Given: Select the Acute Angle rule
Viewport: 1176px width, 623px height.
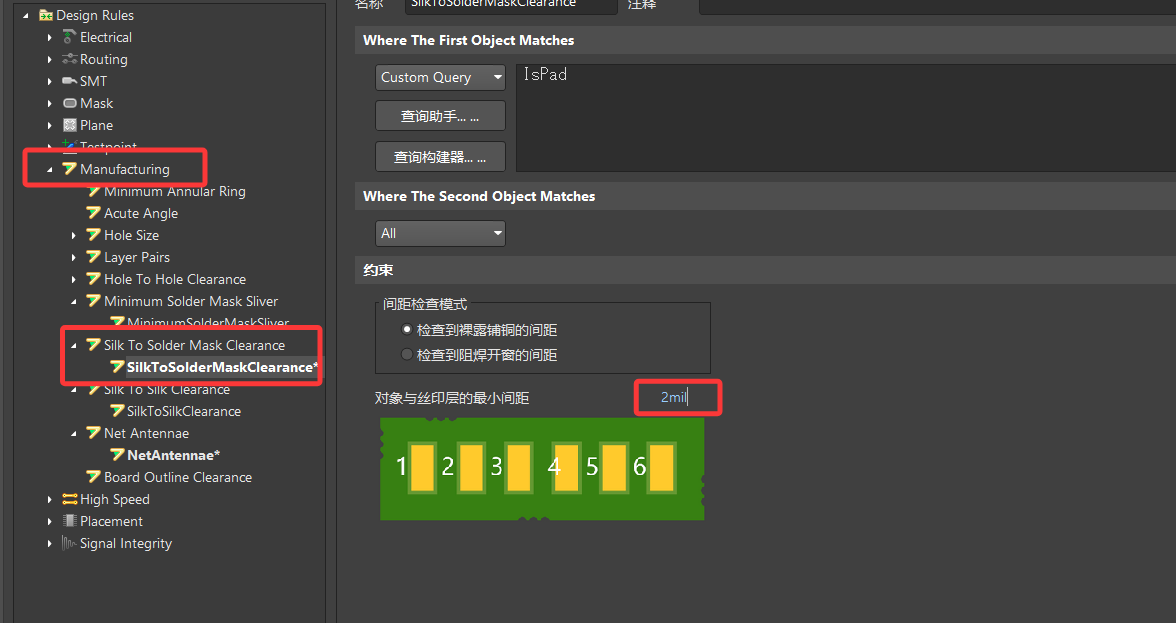Looking at the screenshot, I should (141, 213).
